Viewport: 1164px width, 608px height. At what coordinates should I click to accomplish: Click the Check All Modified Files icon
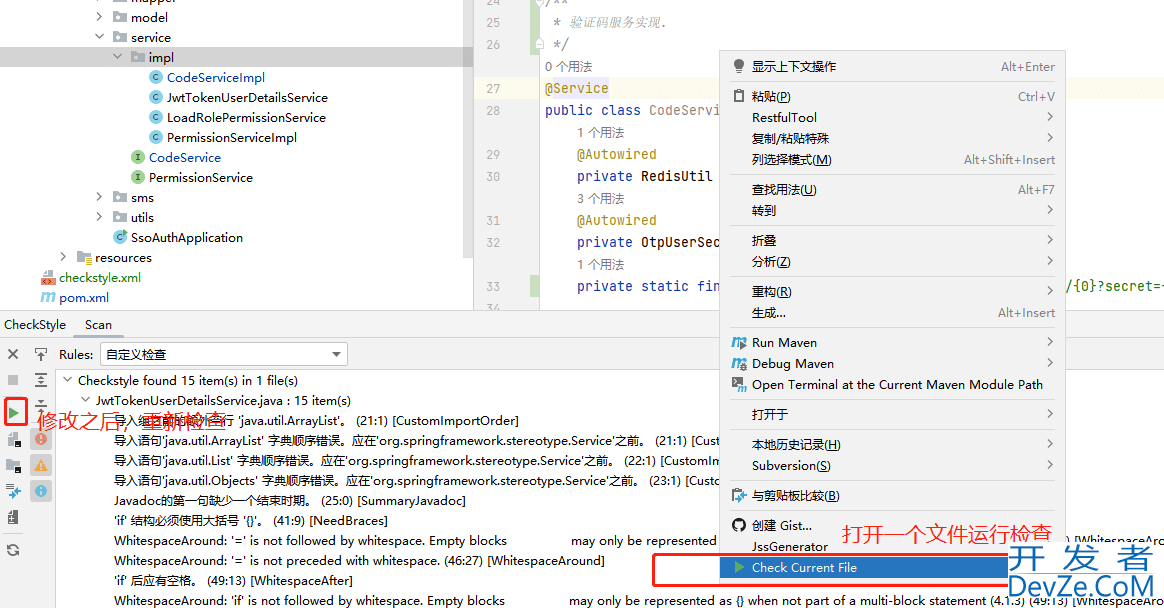pos(13,491)
